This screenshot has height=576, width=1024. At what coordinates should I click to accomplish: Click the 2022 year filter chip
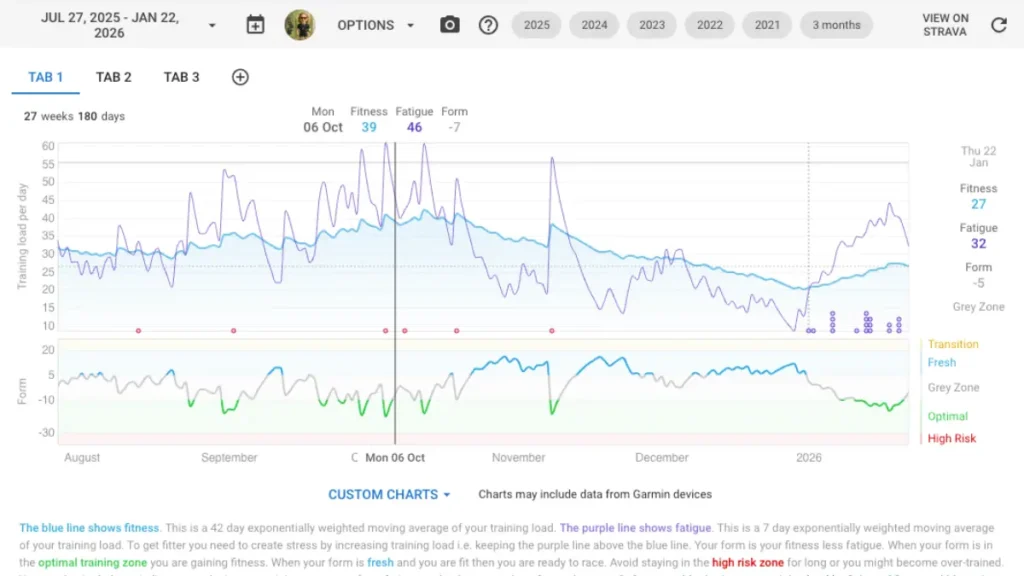click(710, 25)
